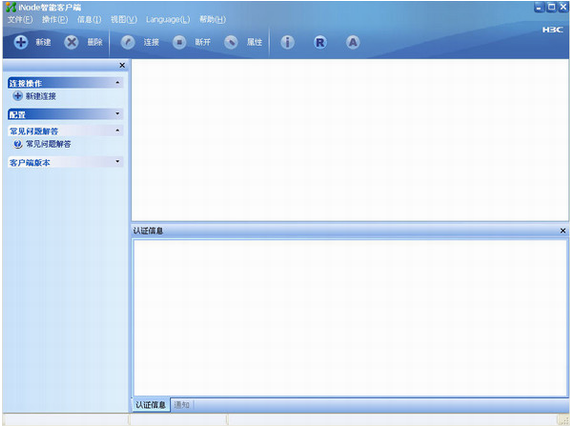The width and height of the screenshot is (570, 426).
Task: Click the round info 'i' toolbar icon
Action: tap(287, 42)
